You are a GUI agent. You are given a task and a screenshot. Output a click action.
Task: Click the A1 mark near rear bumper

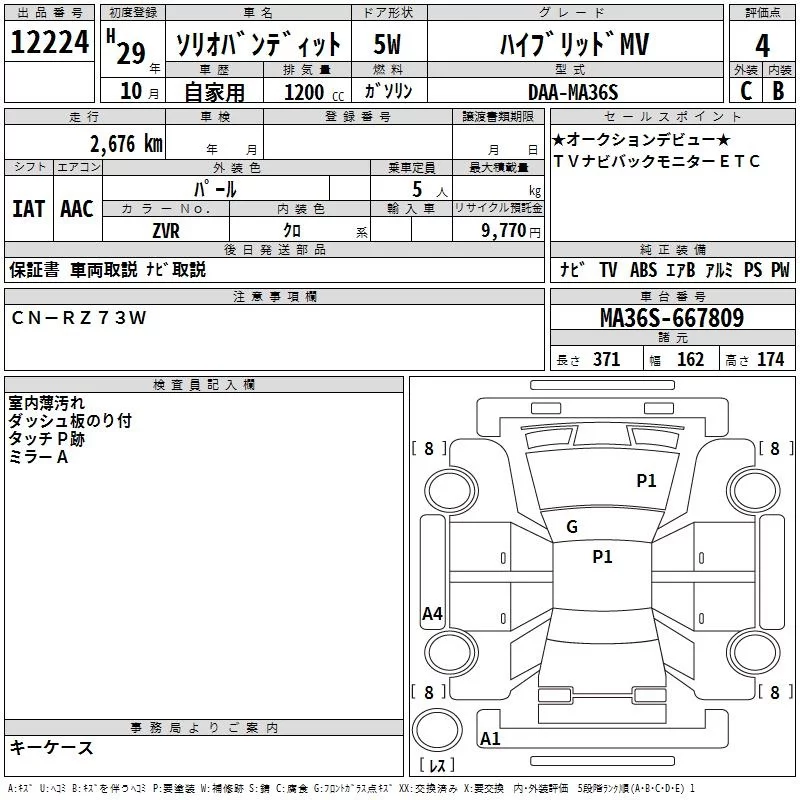[x=490, y=739]
